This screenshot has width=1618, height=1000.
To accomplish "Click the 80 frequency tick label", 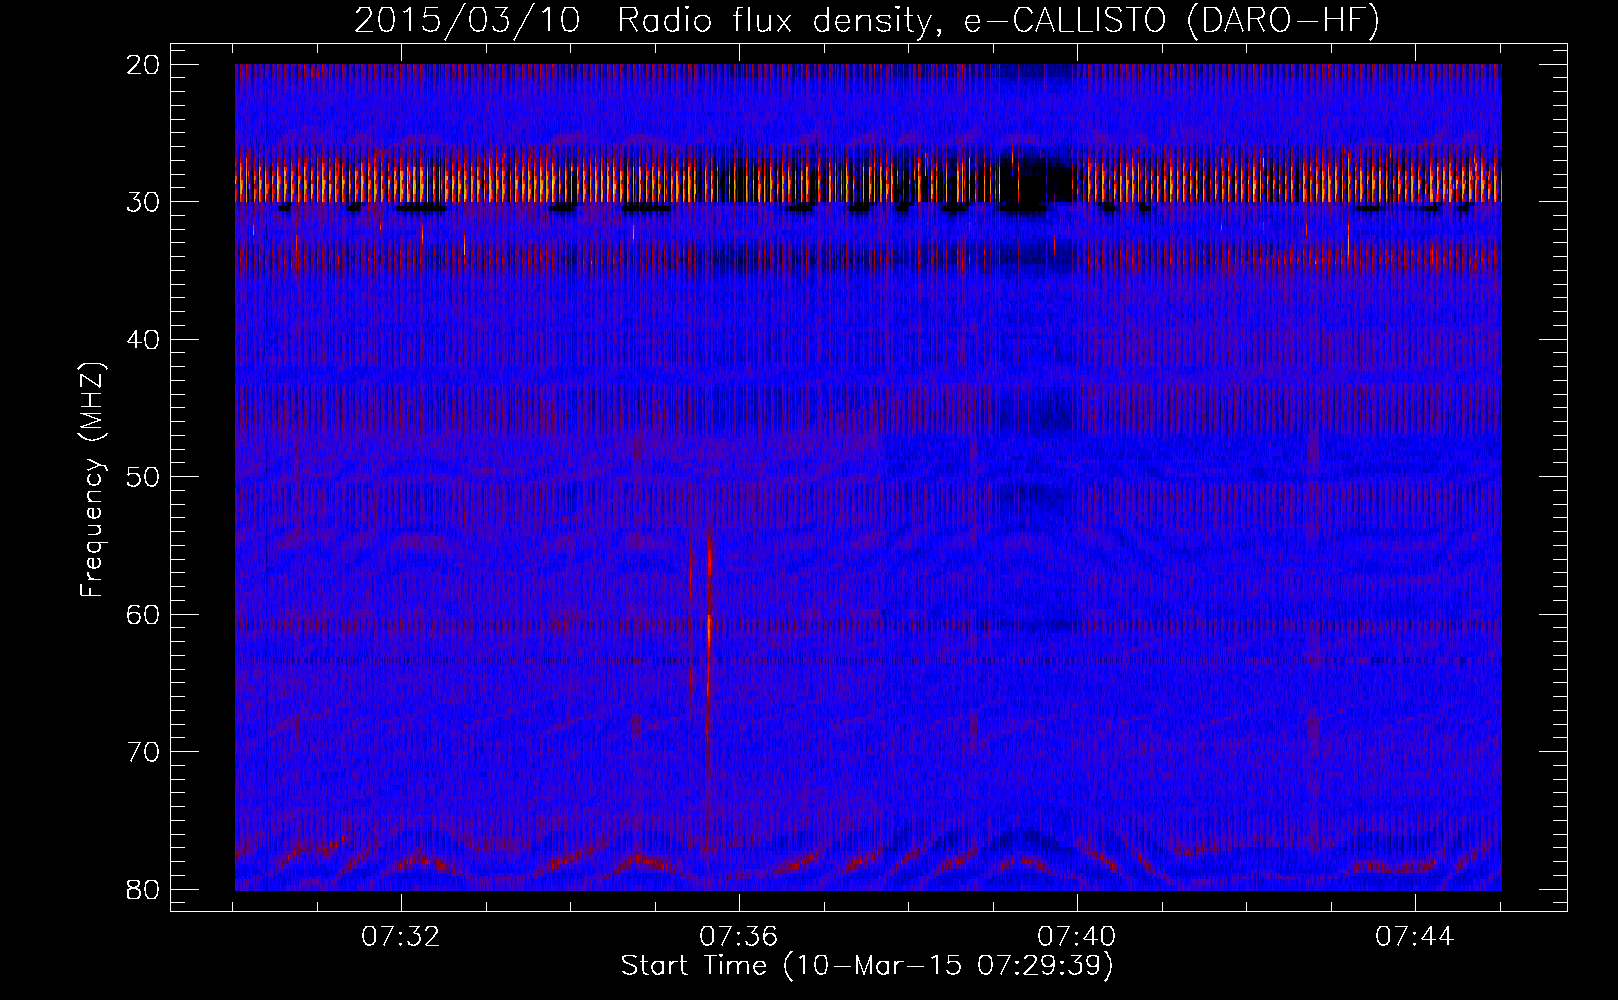I will coord(144,889).
